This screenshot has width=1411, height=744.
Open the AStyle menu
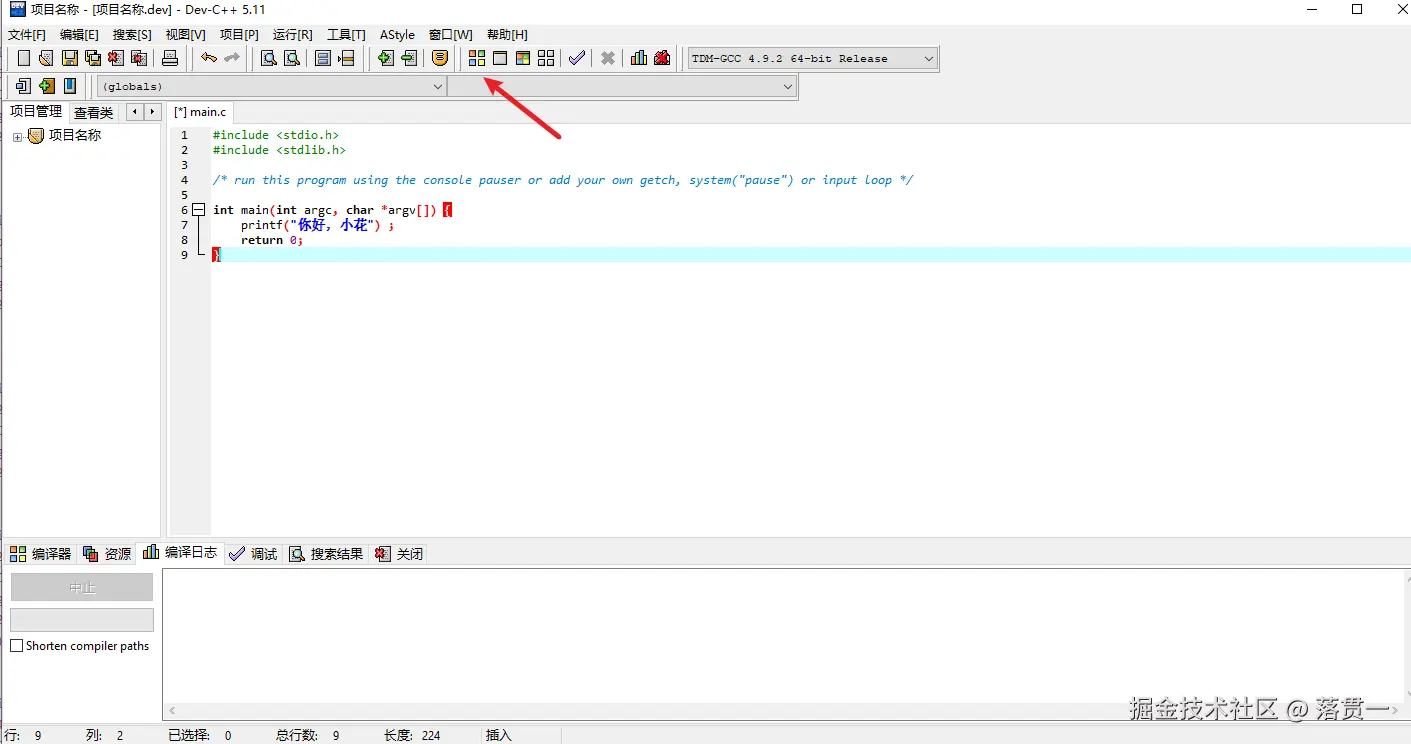[x=397, y=34]
